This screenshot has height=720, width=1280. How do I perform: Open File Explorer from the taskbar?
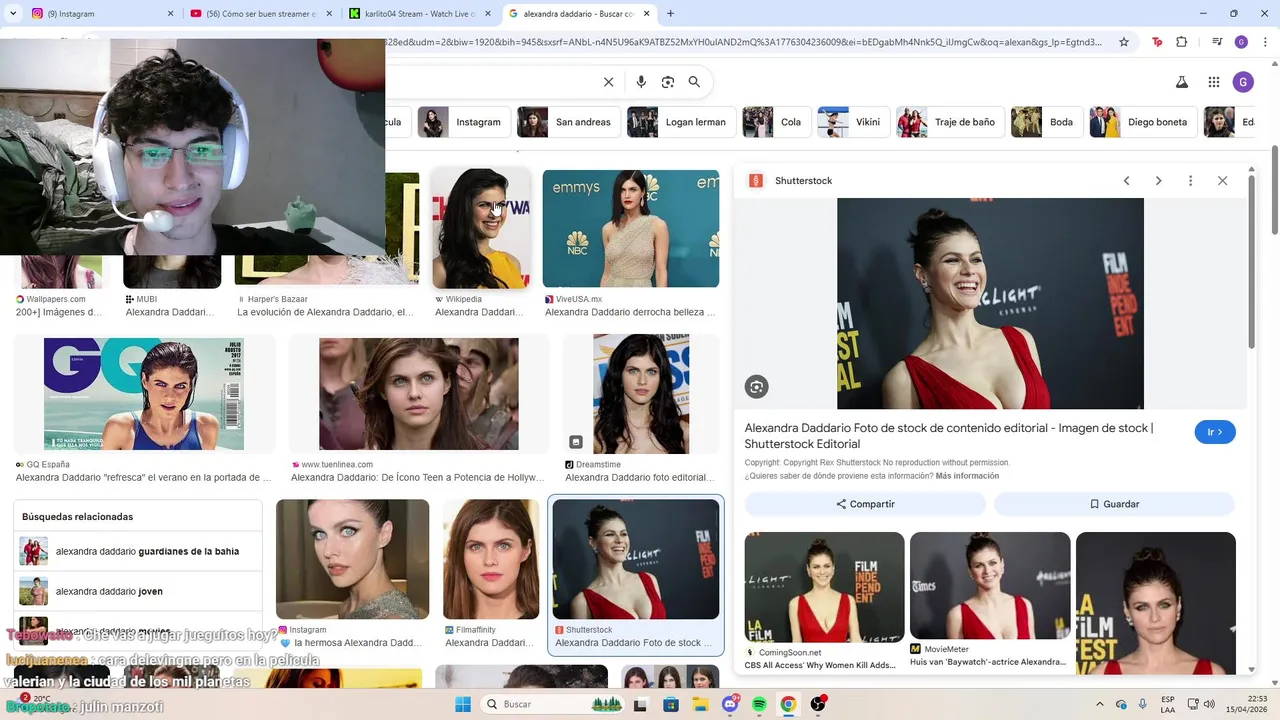tap(701, 704)
